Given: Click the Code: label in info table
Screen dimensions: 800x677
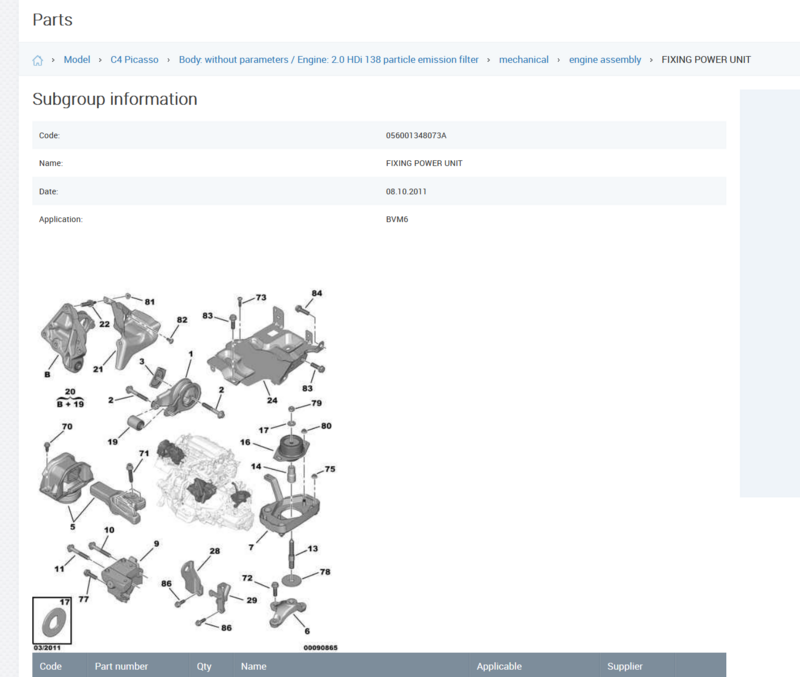Looking at the screenshot, I should (x=49, y=135).
